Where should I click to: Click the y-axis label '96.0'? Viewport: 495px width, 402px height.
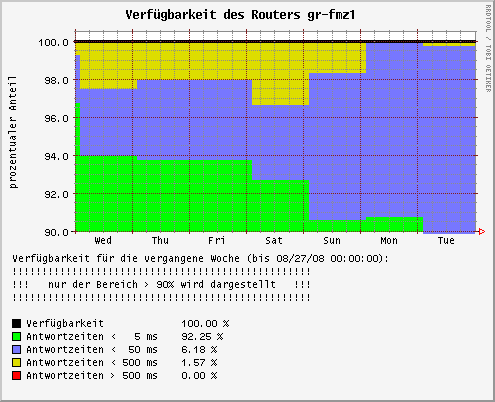coord(56,118)
